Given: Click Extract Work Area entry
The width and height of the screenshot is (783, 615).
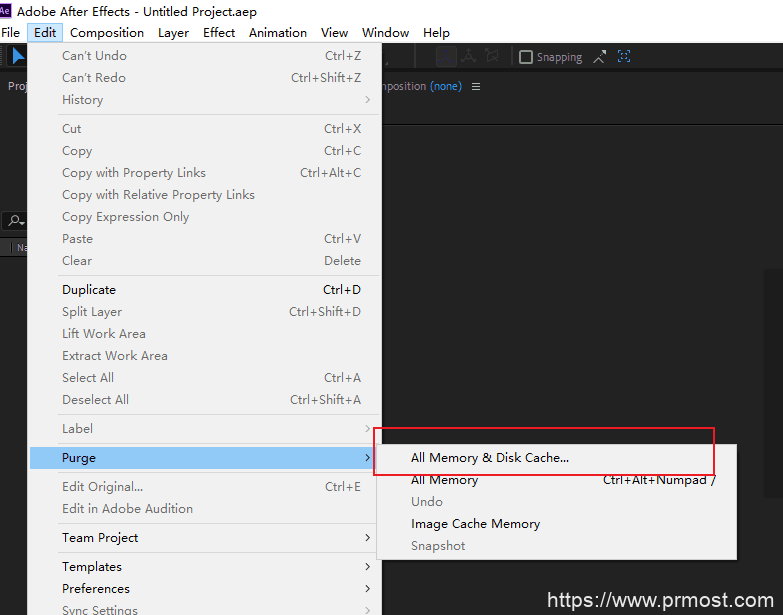Looking at the screenshot, I should pyautogui.click(x=204, y=355).
